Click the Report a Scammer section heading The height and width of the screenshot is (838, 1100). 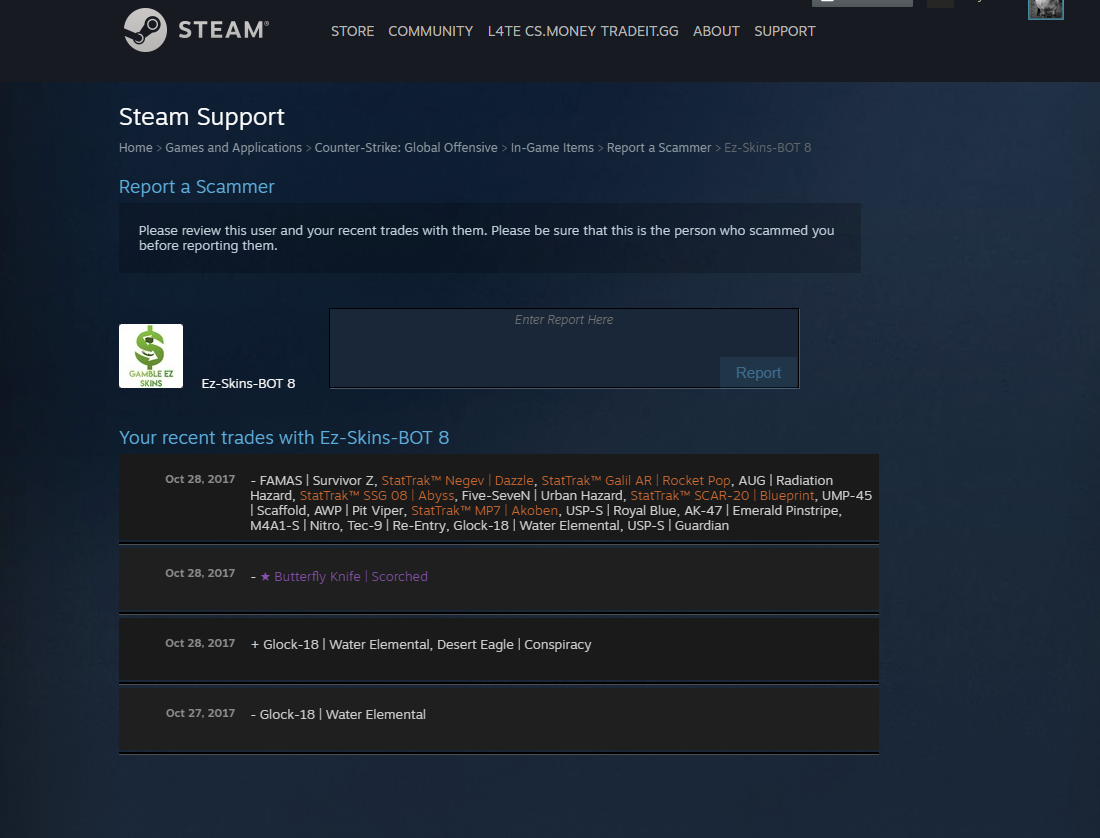click(x=196, y=187)
